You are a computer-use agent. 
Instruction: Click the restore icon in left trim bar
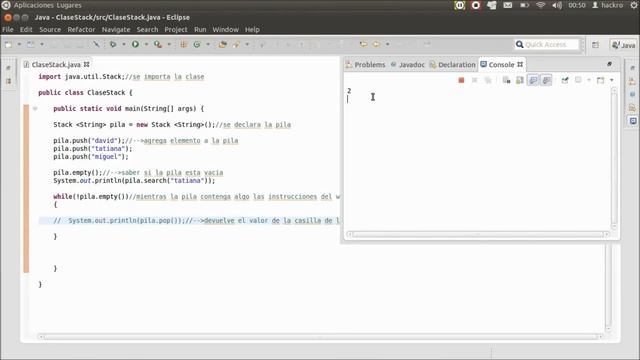(x=9, y=68)
